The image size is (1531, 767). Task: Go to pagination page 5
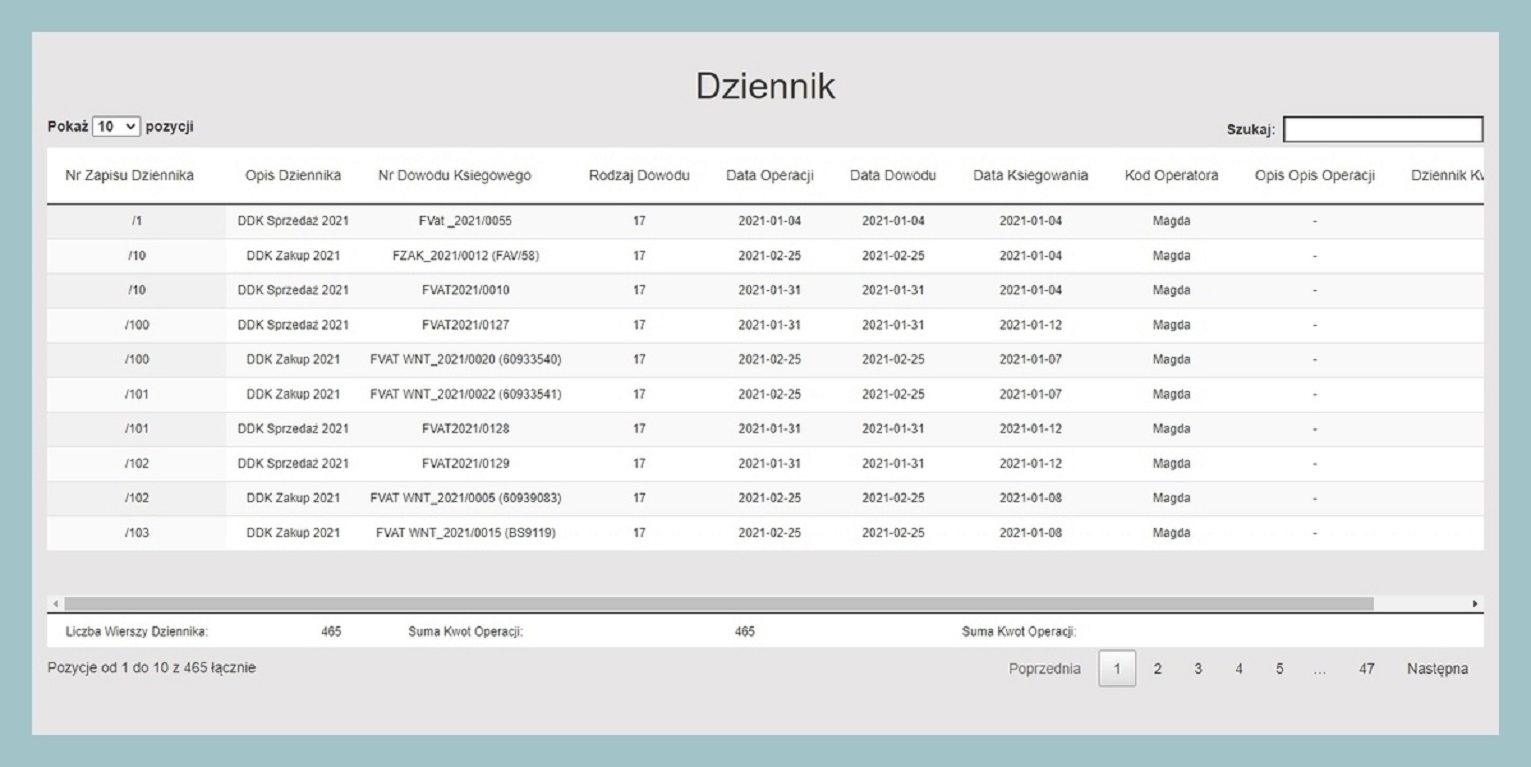1279,669
